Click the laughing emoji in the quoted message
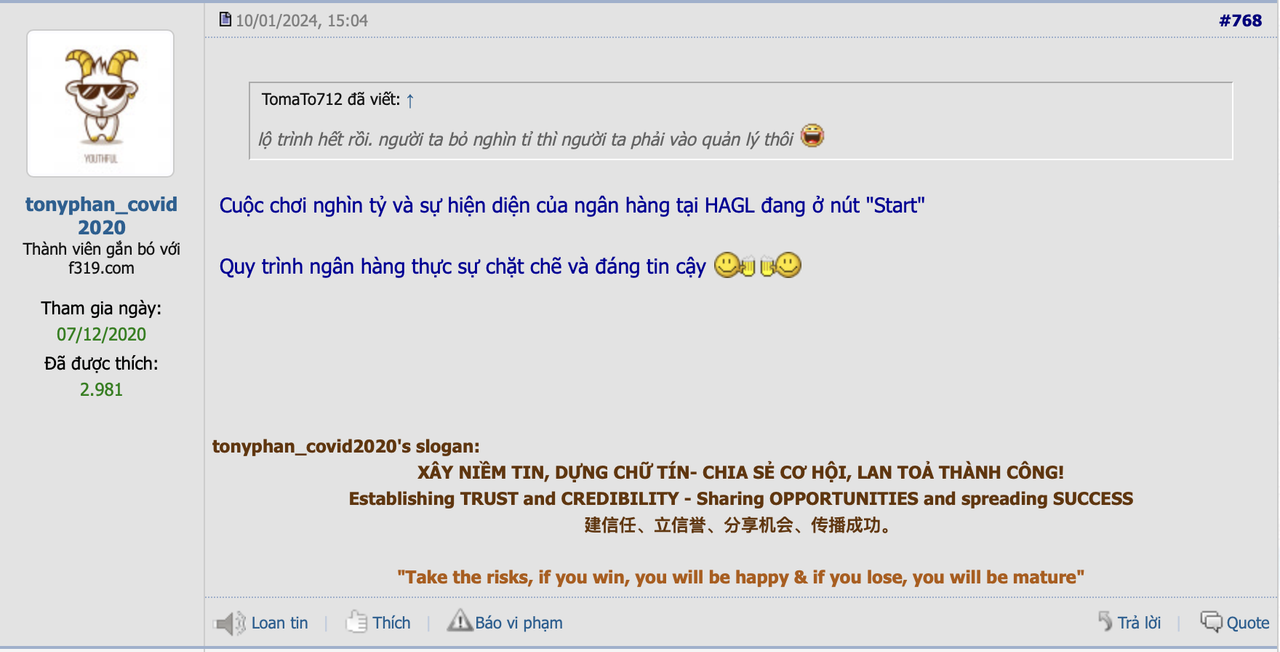The width and height of the screenshot is (1280, 652). click(812, 137)
